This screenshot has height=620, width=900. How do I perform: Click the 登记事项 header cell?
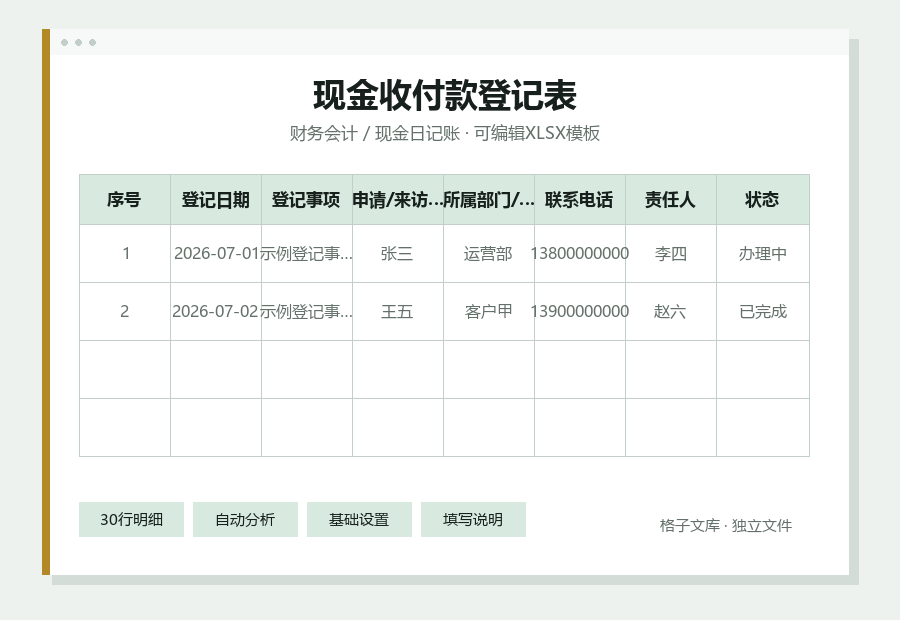(307, 200)
